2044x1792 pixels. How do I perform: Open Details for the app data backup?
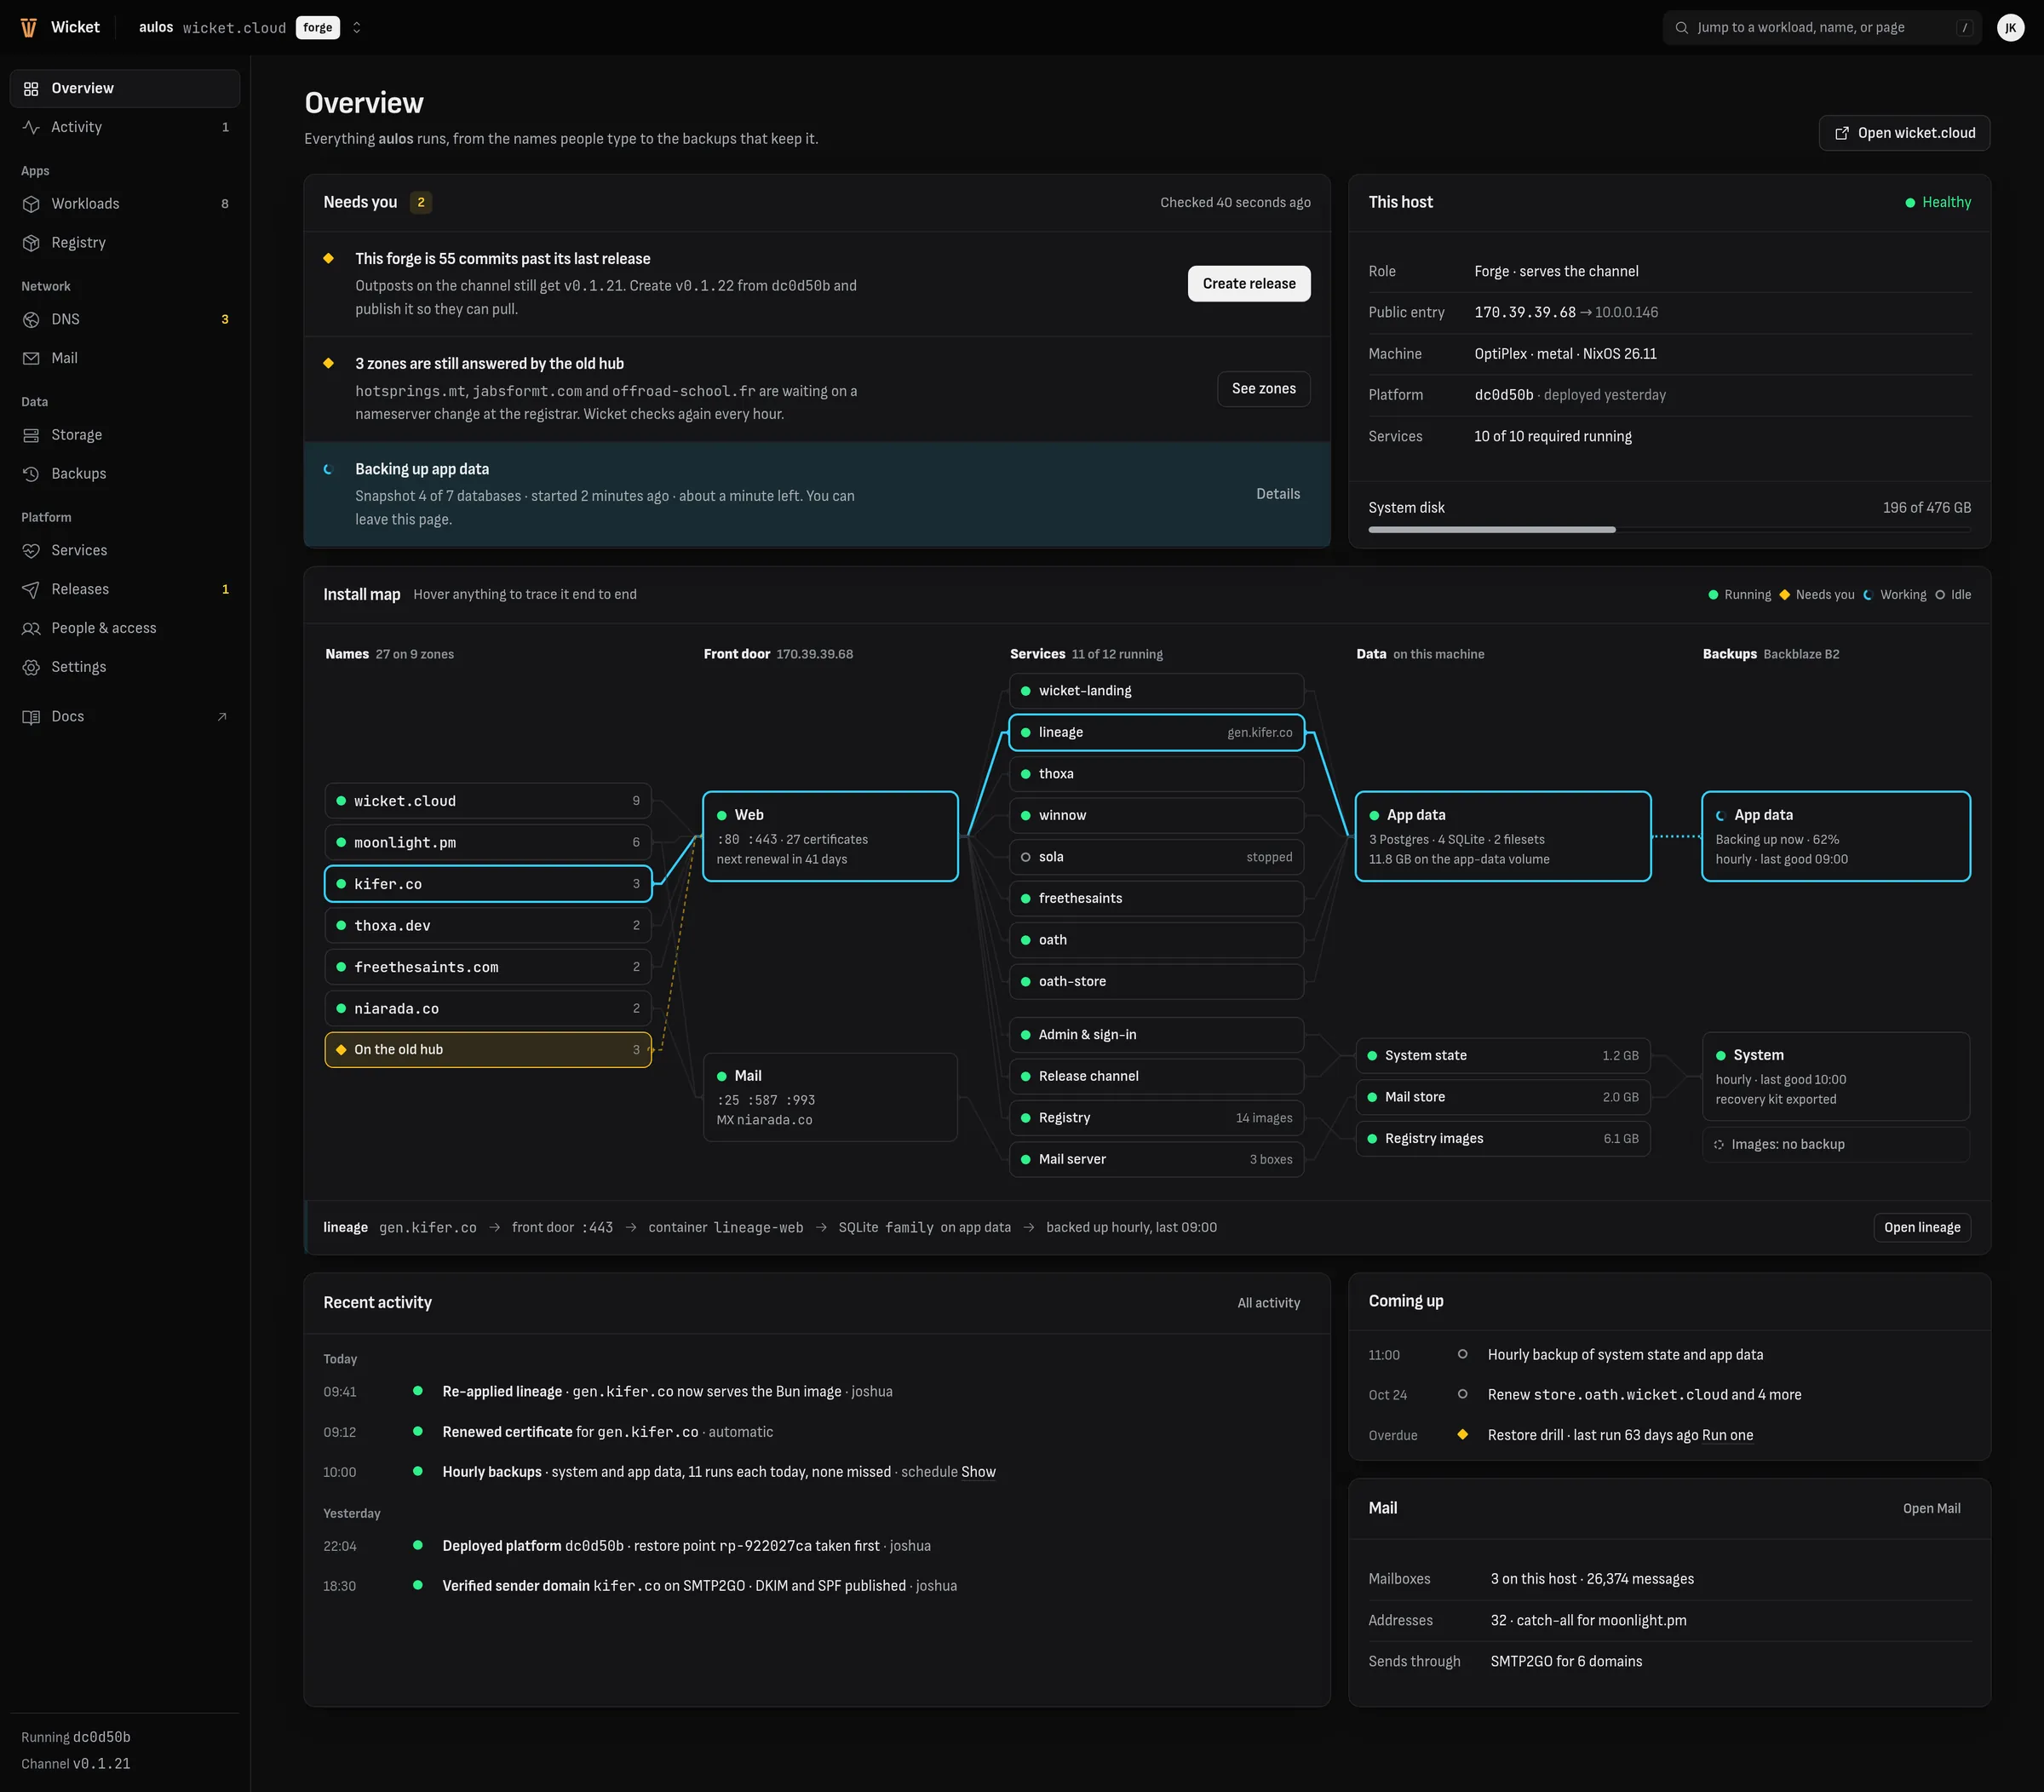(1278, 494)
